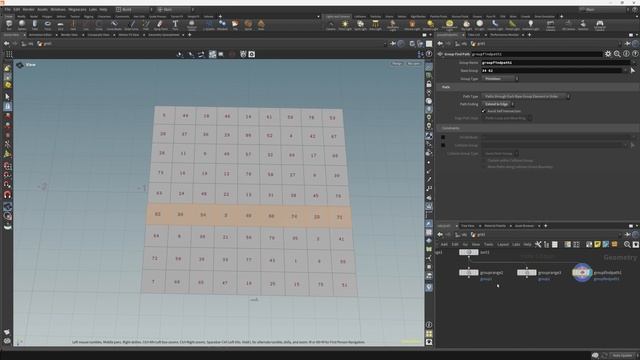
Task: Toggle flags on the grouprange2 node
Action: pyautogui.click(x=469, y=272)
